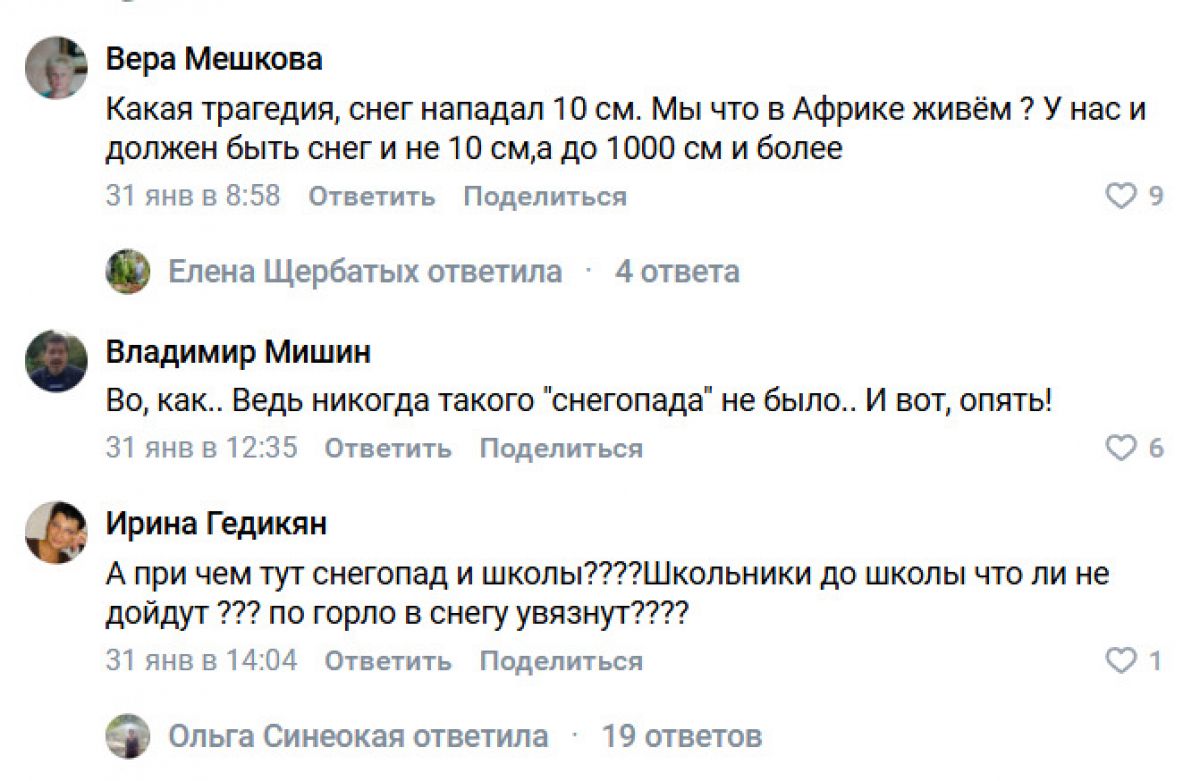The image size is (1200, 781).
Task: Like Ирина Гедикян's comment using heart
Action: 1121,660
